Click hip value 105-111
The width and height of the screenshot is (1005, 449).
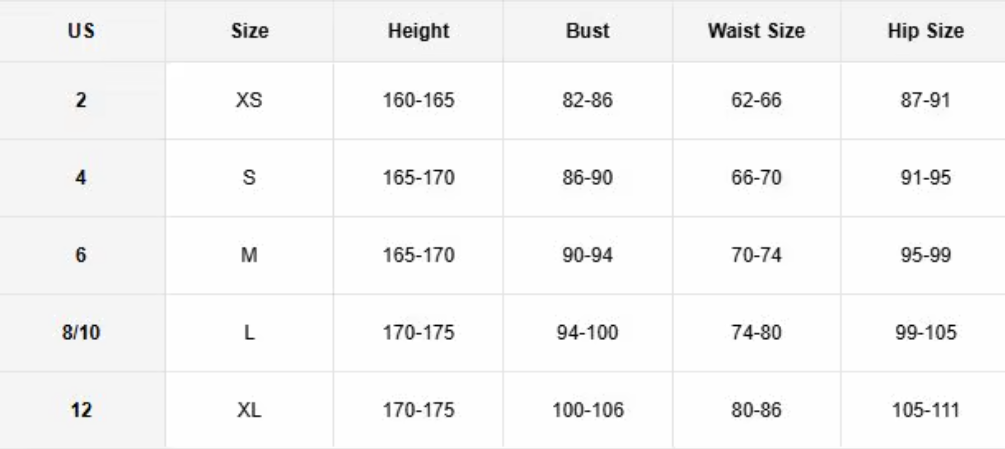click(x=925, y=410)
